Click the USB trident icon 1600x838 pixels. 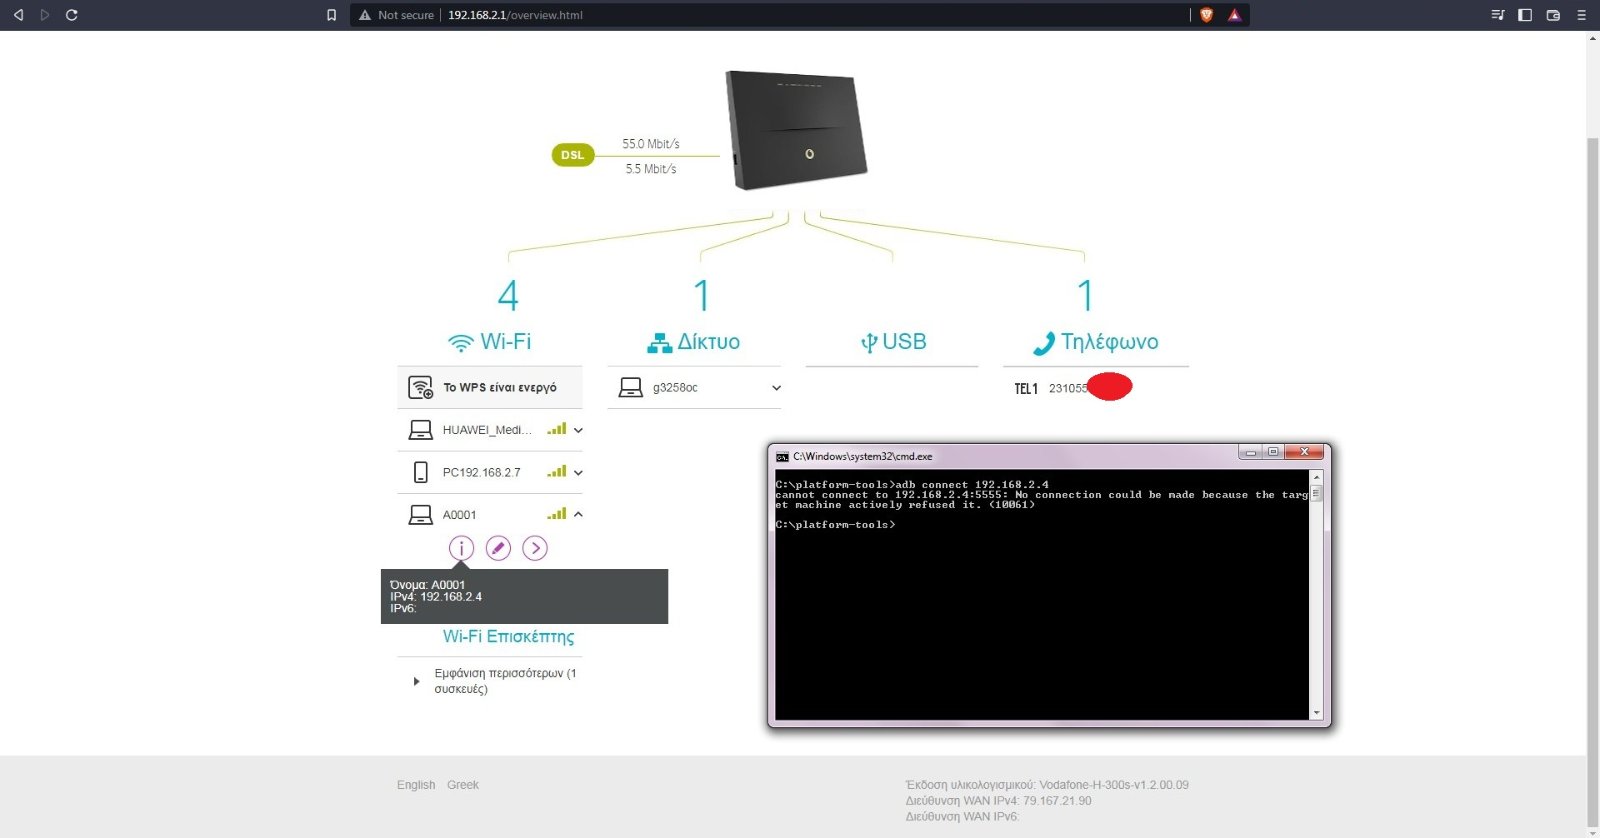869,344
